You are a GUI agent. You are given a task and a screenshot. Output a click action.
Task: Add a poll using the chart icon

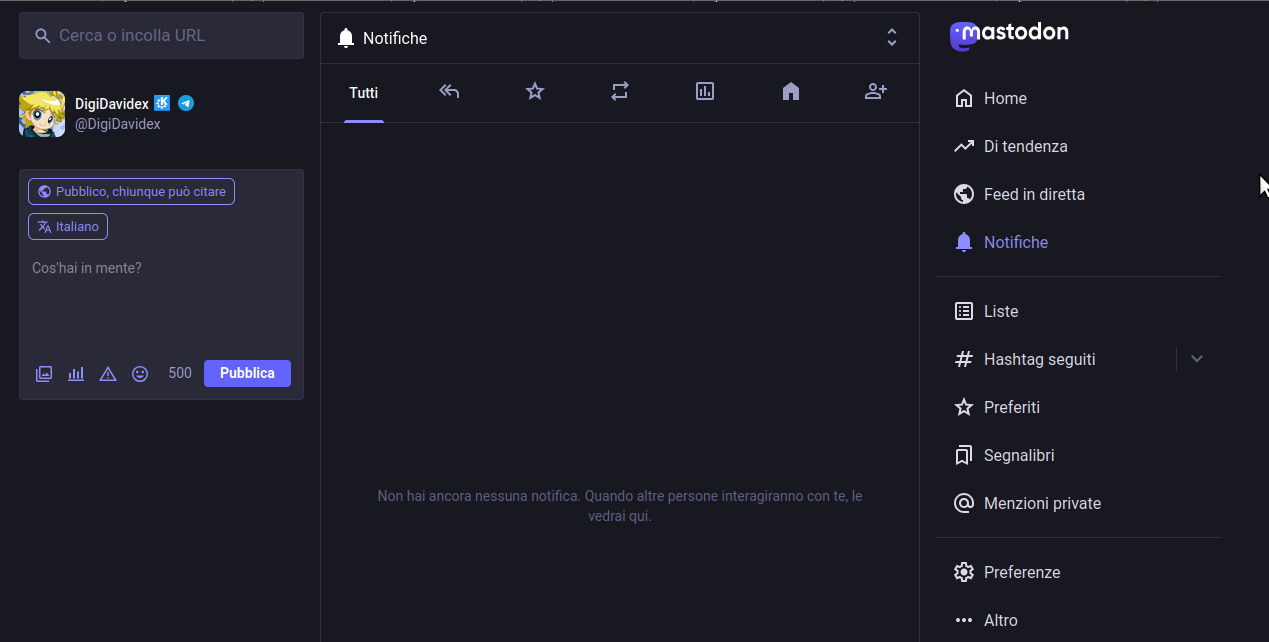point(76,374)
